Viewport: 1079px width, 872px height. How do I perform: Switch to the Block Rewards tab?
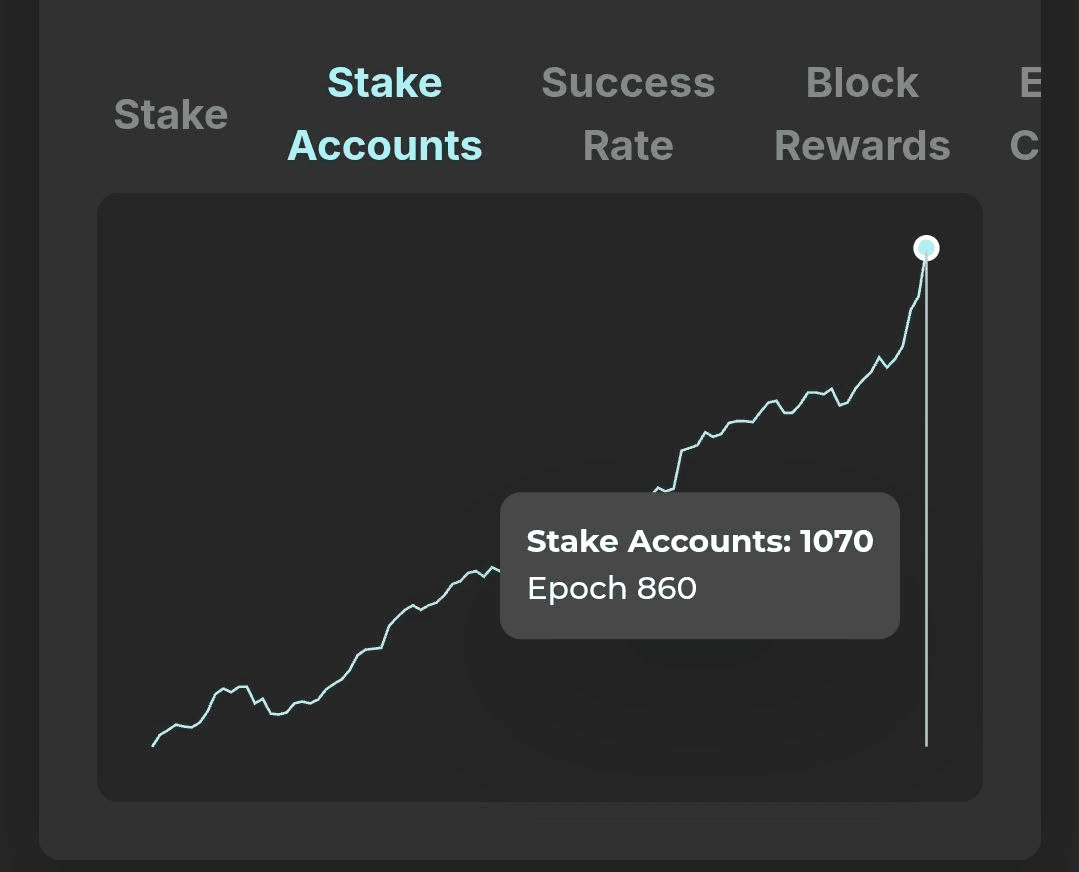(x=862, y=114)
